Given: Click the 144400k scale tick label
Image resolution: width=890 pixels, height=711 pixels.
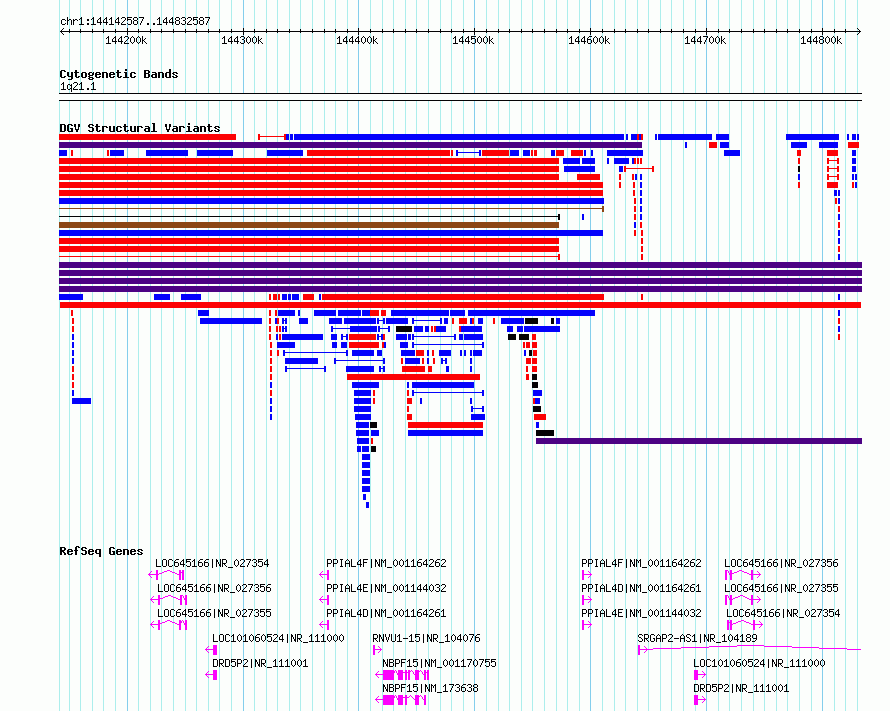Looking at the screenshot, I should tap(357, 40).
